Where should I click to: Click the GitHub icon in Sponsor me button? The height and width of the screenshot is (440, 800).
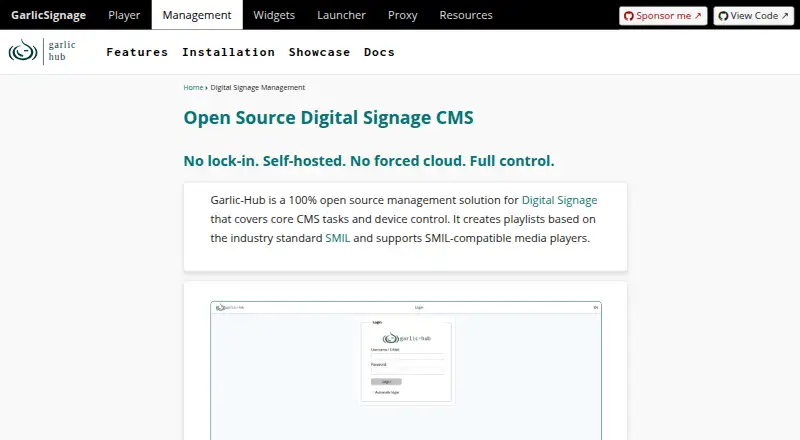click(629, 16)
